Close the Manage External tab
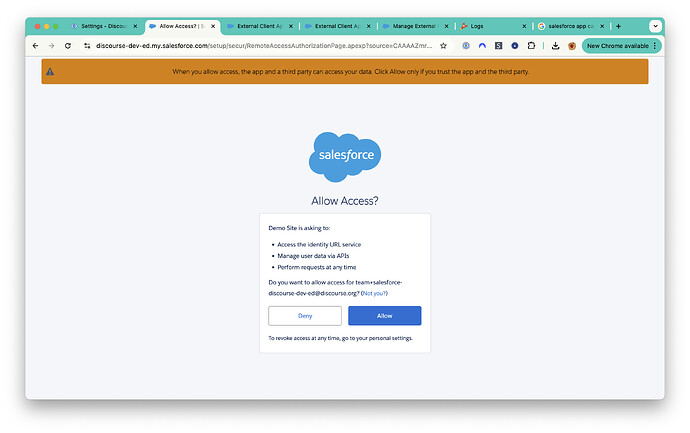This screenshot has width=690, height=433. 446,26
